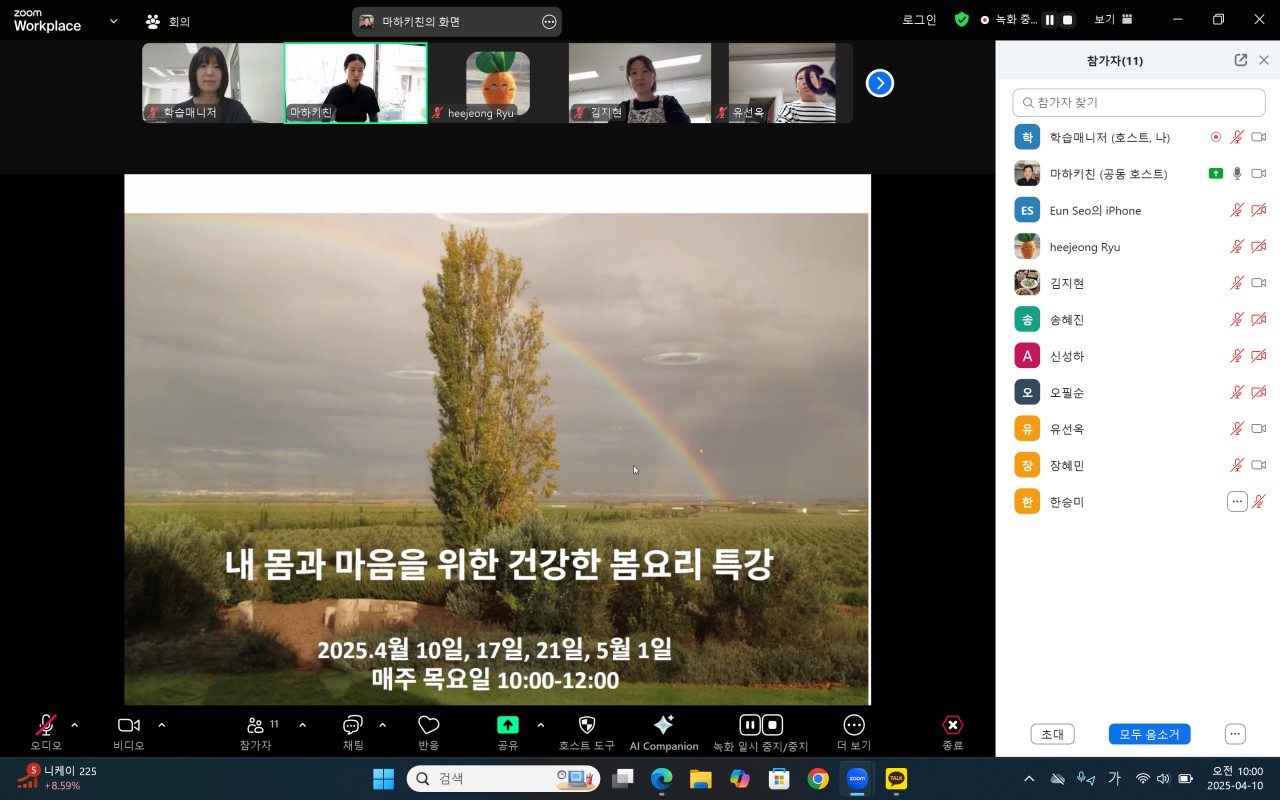Image resolution: width=1280 pixels, height=800 pixels.
Task: Open Microsoft Edge from taskbar
Action: click(x=661, y=778)
